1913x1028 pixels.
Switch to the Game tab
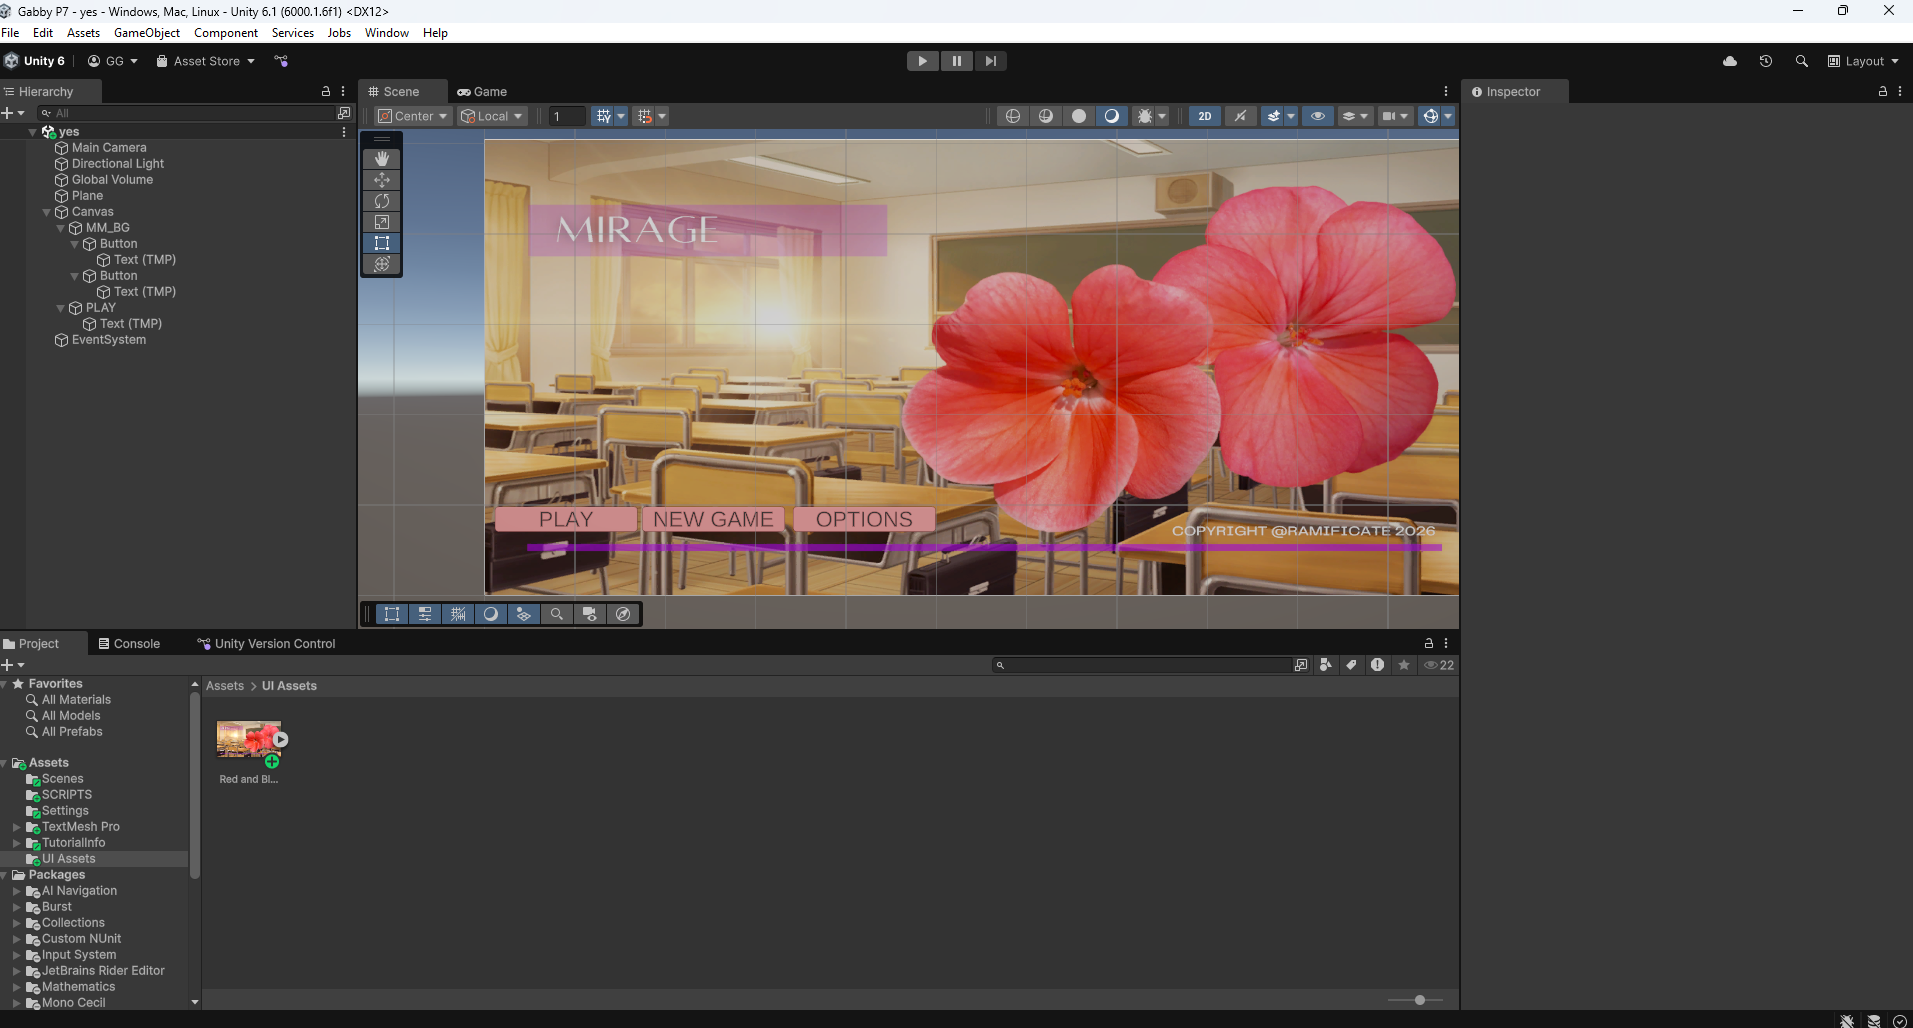(x=482, y=91)
